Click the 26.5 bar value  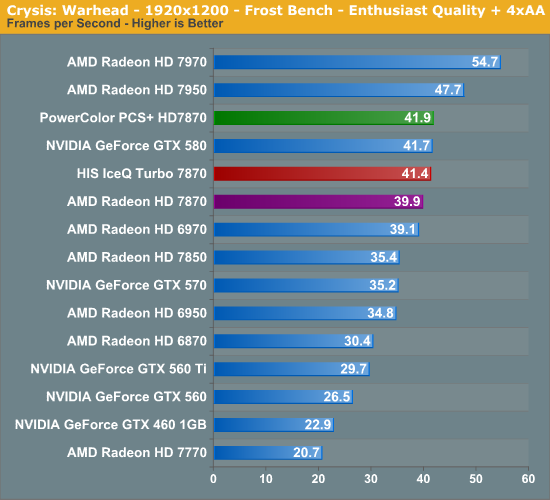337,397
